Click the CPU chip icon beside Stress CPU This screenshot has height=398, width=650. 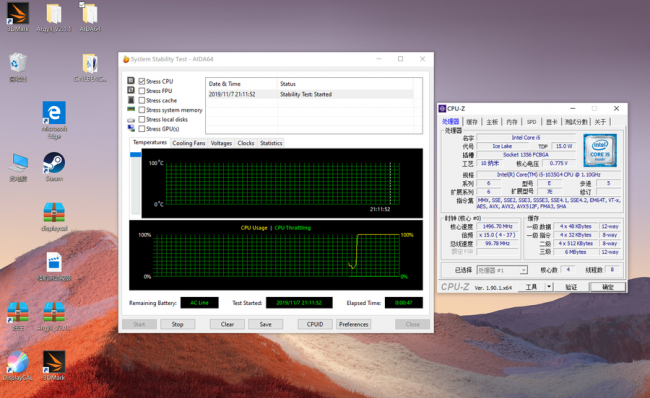[131, 80]
